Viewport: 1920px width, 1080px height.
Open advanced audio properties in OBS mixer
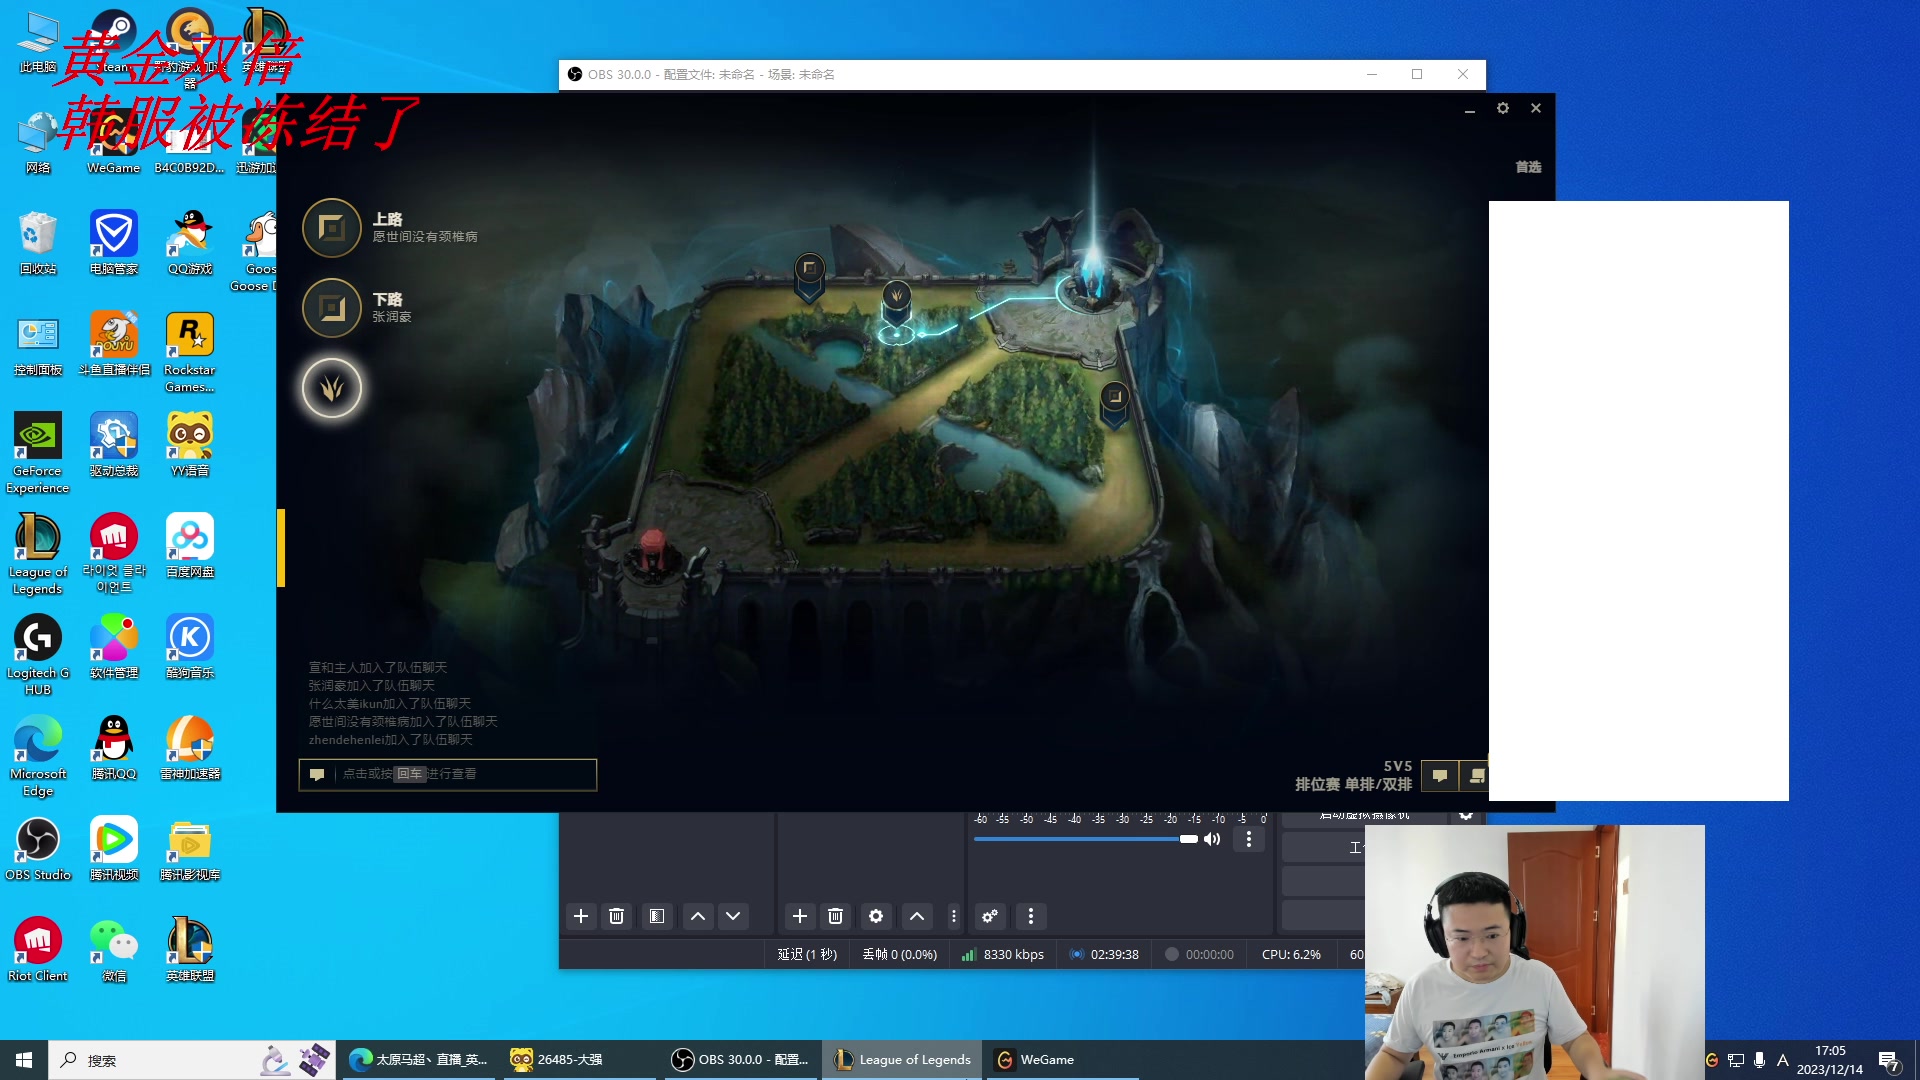990,916
